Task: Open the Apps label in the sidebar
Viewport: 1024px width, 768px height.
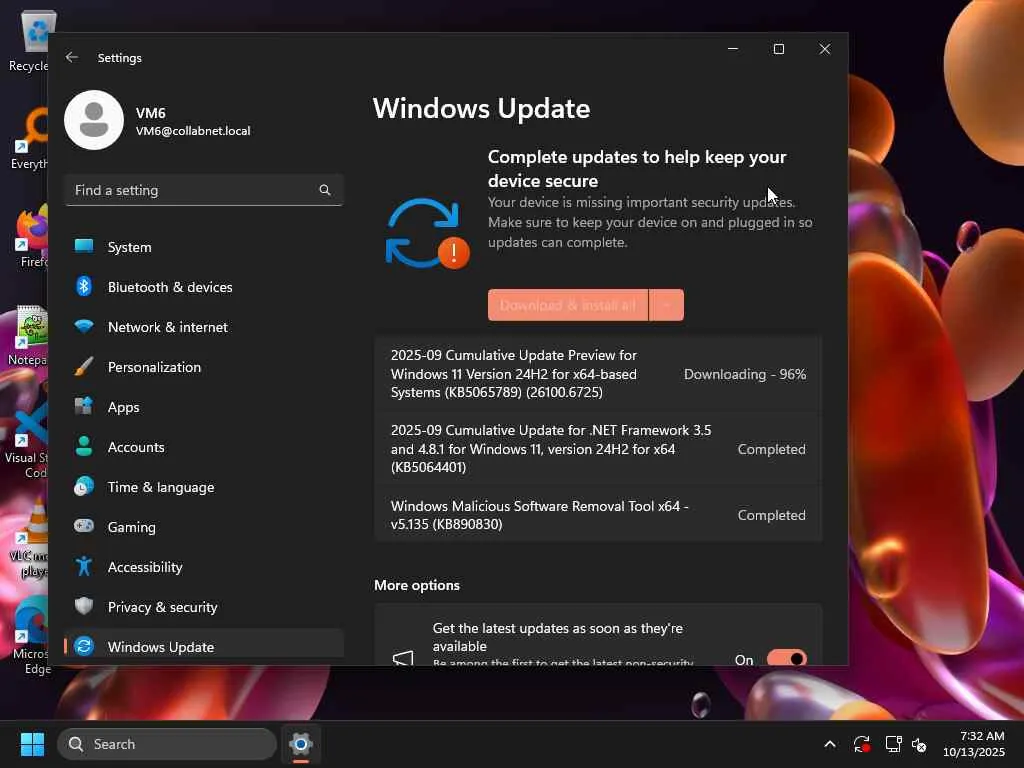Action: [123, 408]
